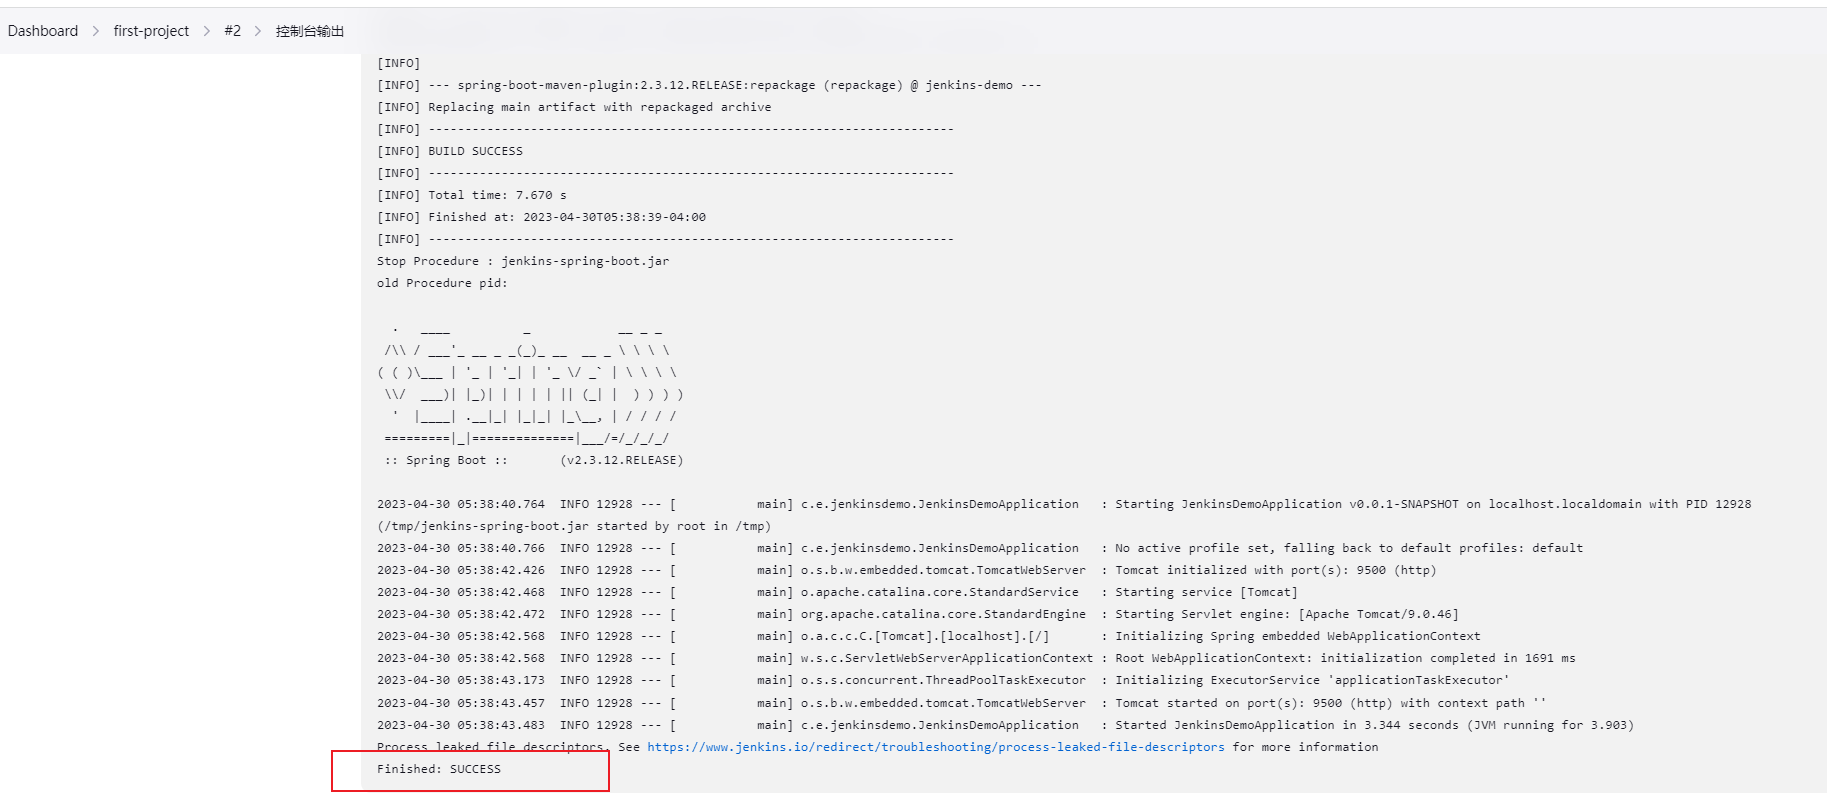Open the process-leaked-file-descriptors troubleshooting link
The image size is (1827, 803).
point(935,747)
